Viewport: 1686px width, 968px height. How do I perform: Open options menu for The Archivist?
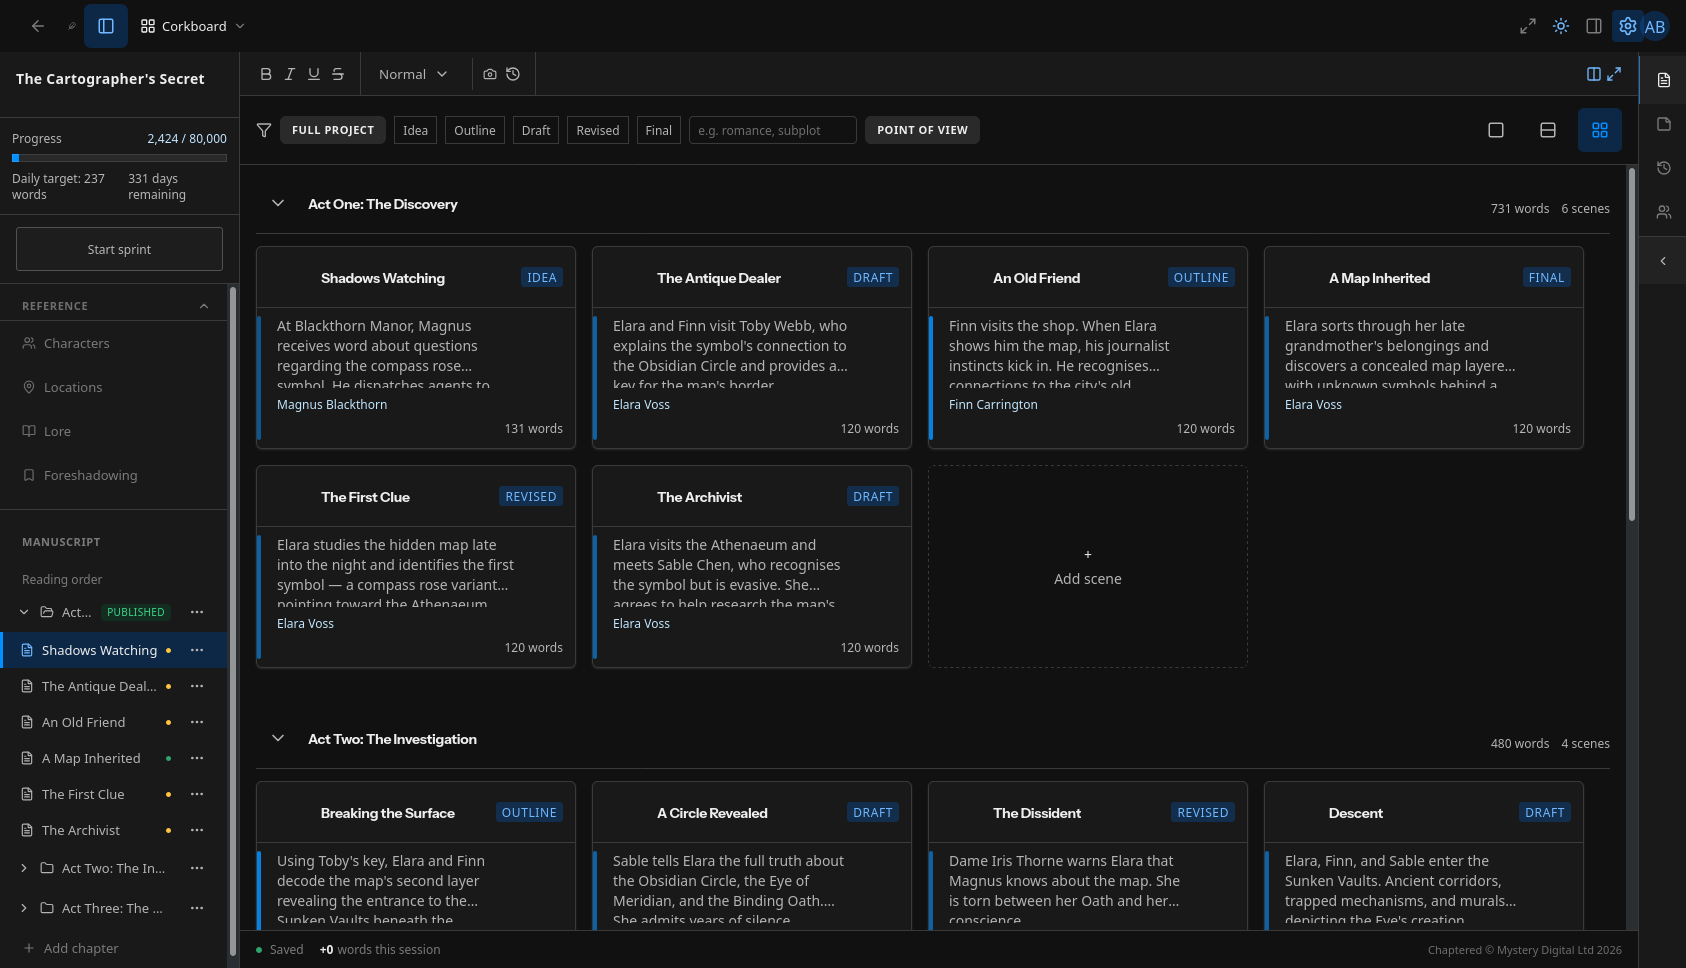click(x=197, y=830)
